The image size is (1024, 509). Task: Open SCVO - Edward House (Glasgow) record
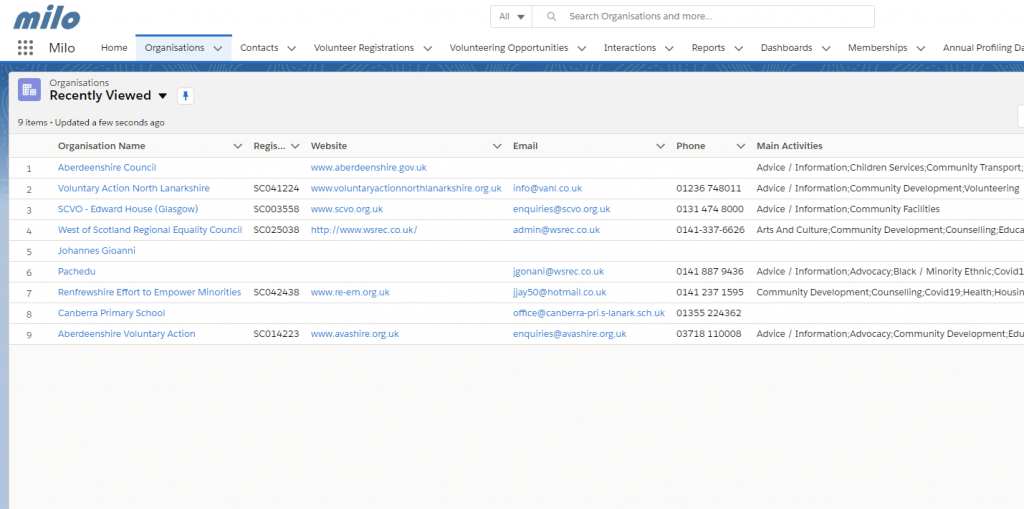[128, 209]
